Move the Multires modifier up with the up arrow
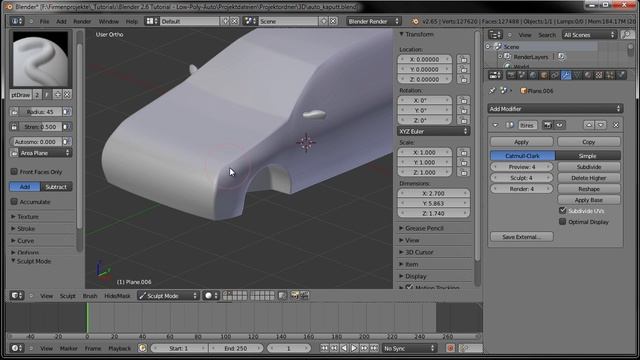The image size is (640, 360). [x=589, y=125]
